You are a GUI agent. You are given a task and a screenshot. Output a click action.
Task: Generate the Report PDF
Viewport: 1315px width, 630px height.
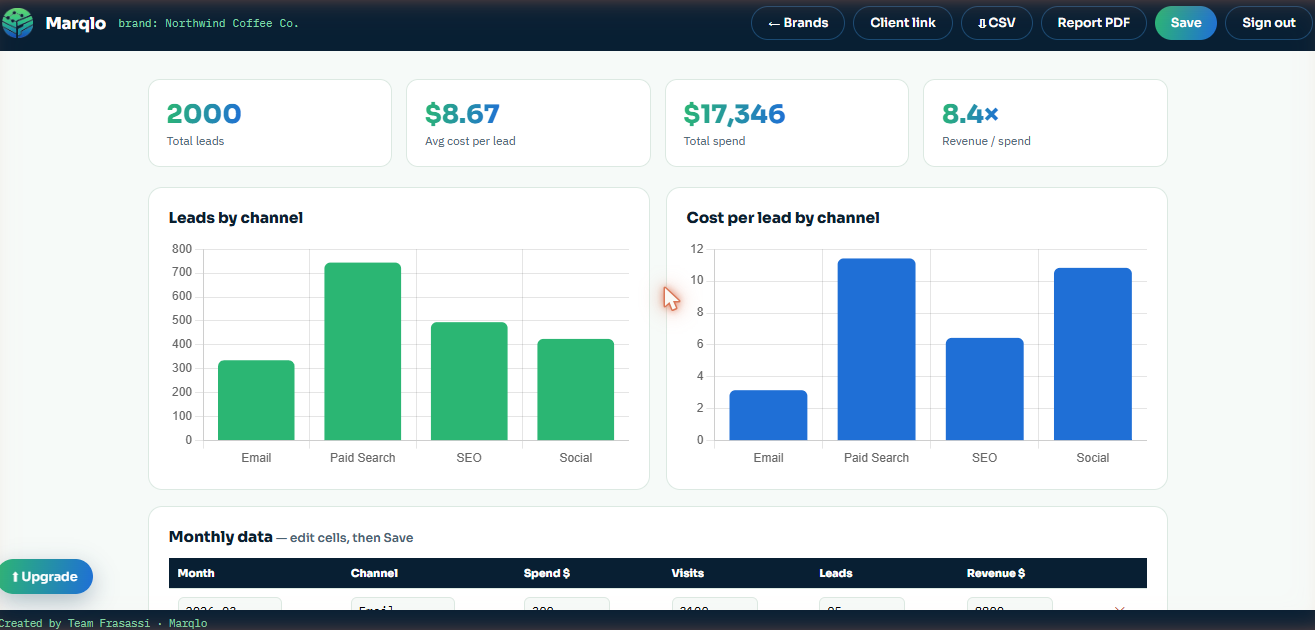1094,23
